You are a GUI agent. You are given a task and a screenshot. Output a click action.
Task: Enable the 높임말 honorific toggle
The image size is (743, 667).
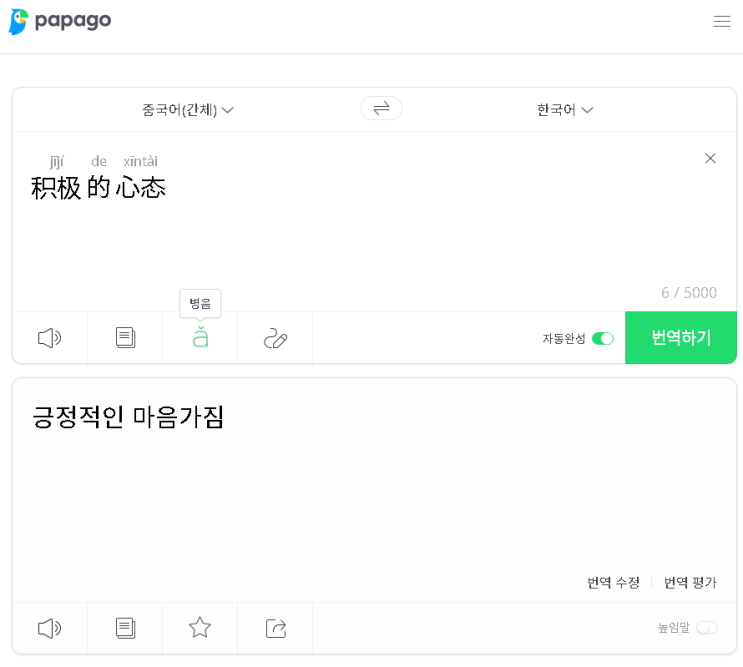[x=707, y=628]
